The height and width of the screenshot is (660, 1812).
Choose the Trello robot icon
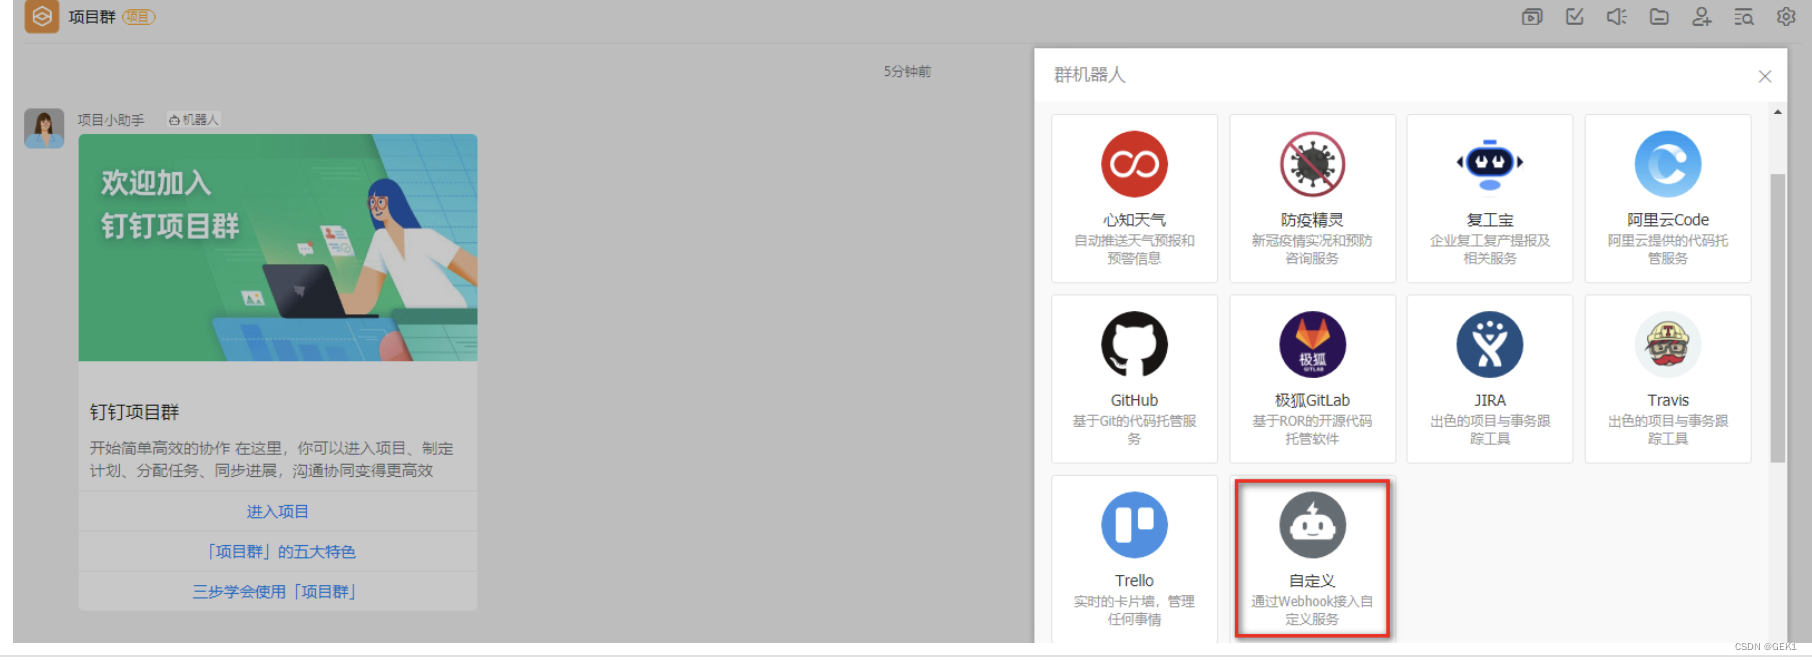(x=1134, y=525)
